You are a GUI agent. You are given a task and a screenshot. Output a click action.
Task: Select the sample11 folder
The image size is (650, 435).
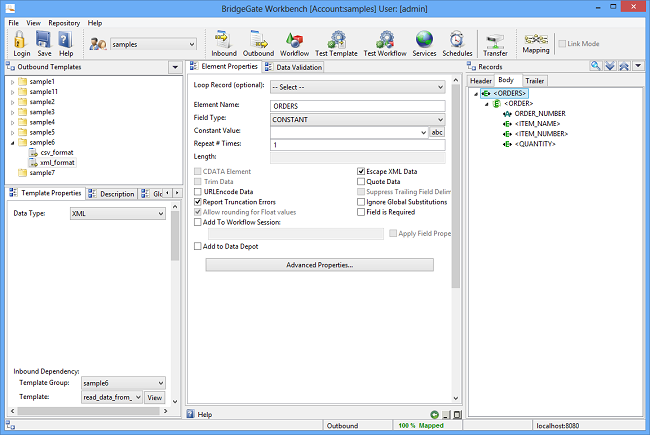click(x=38, y=92)
